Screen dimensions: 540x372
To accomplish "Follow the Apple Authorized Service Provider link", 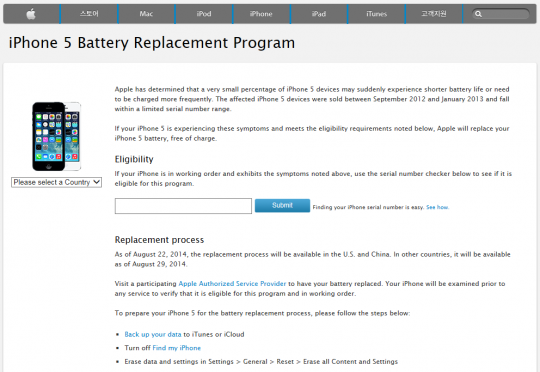I will tap(232, 283).
